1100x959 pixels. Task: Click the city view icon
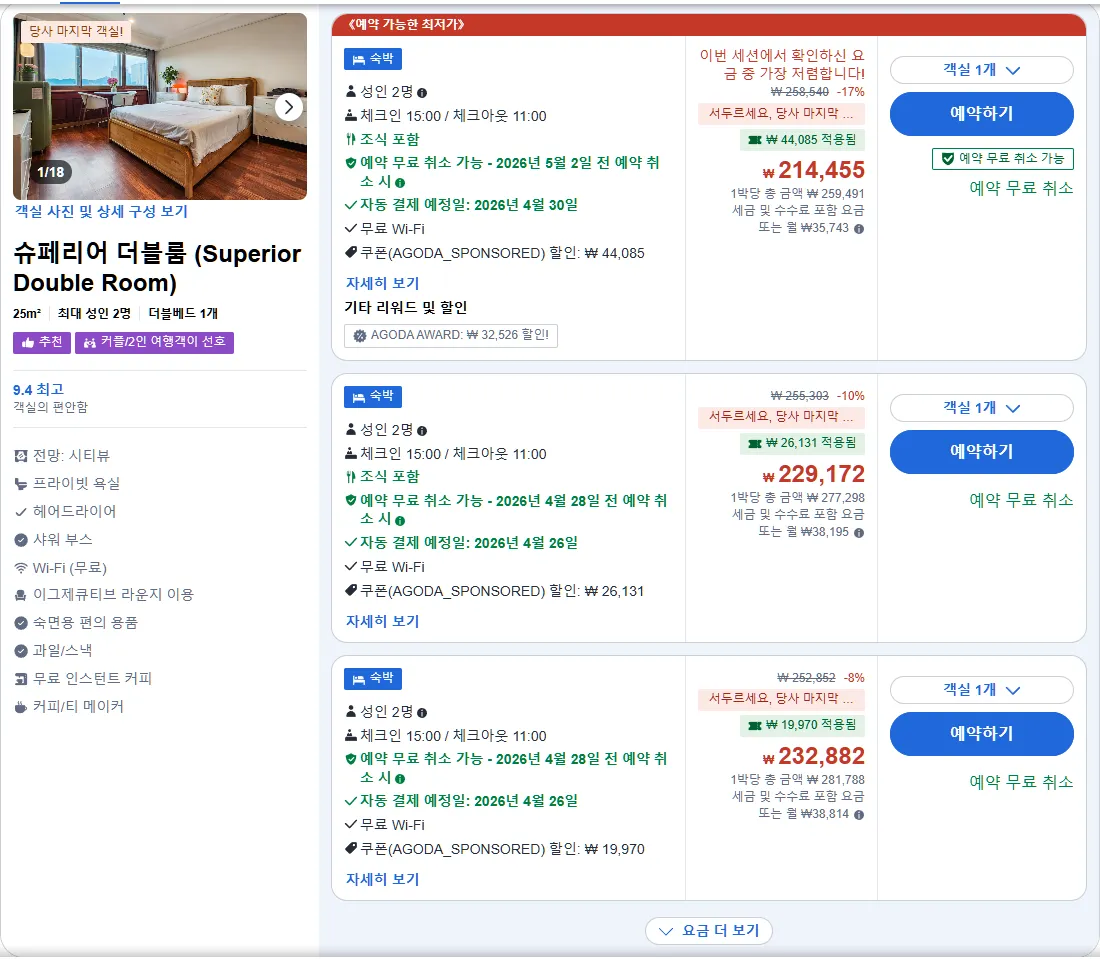pos(21,456)
